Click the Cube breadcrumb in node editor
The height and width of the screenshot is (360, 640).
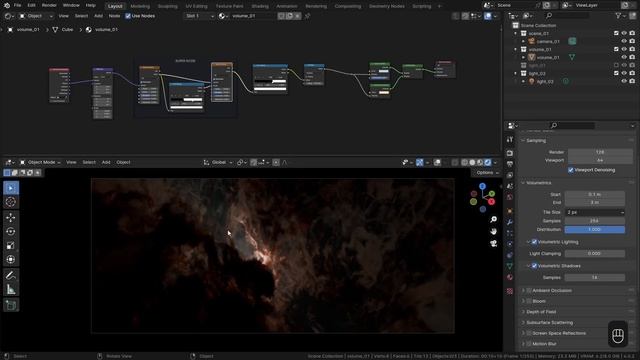point(67,30)
